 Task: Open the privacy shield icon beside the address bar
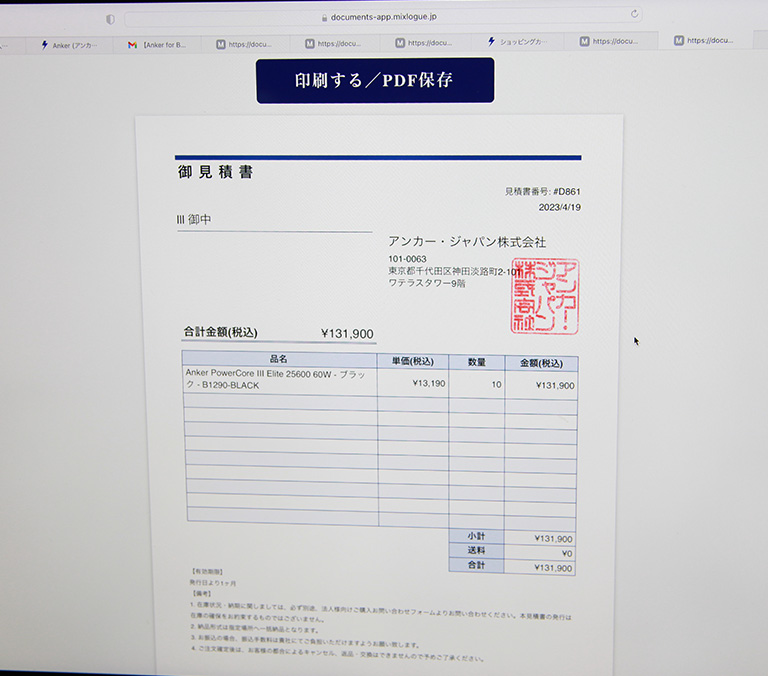pos(110,19)
